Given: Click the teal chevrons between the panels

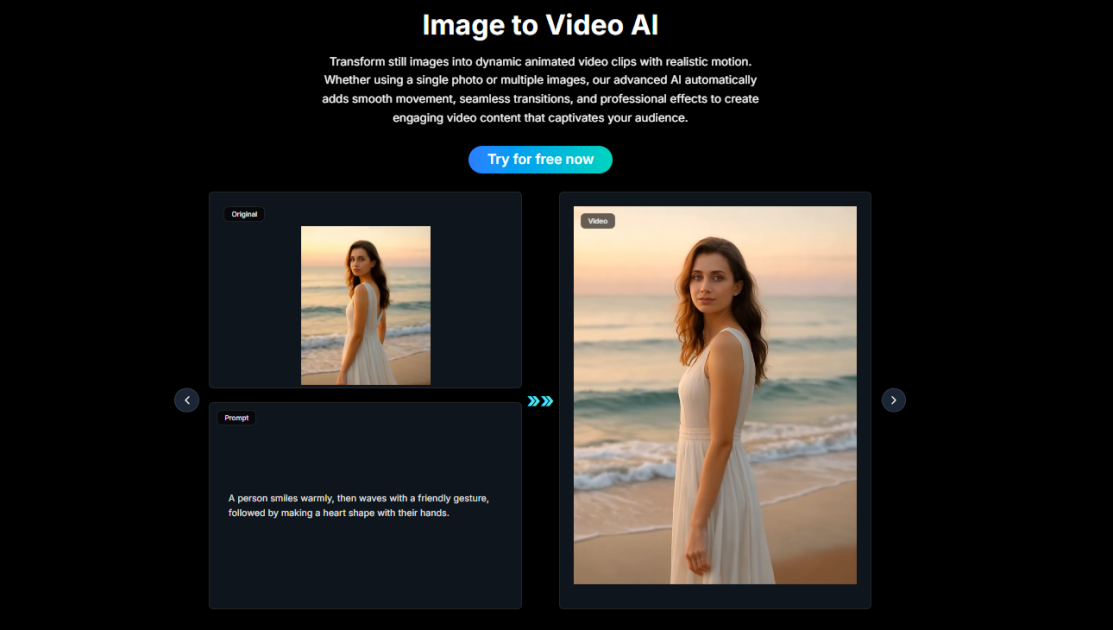Looking at the screenshot, I should pos(540,400).
